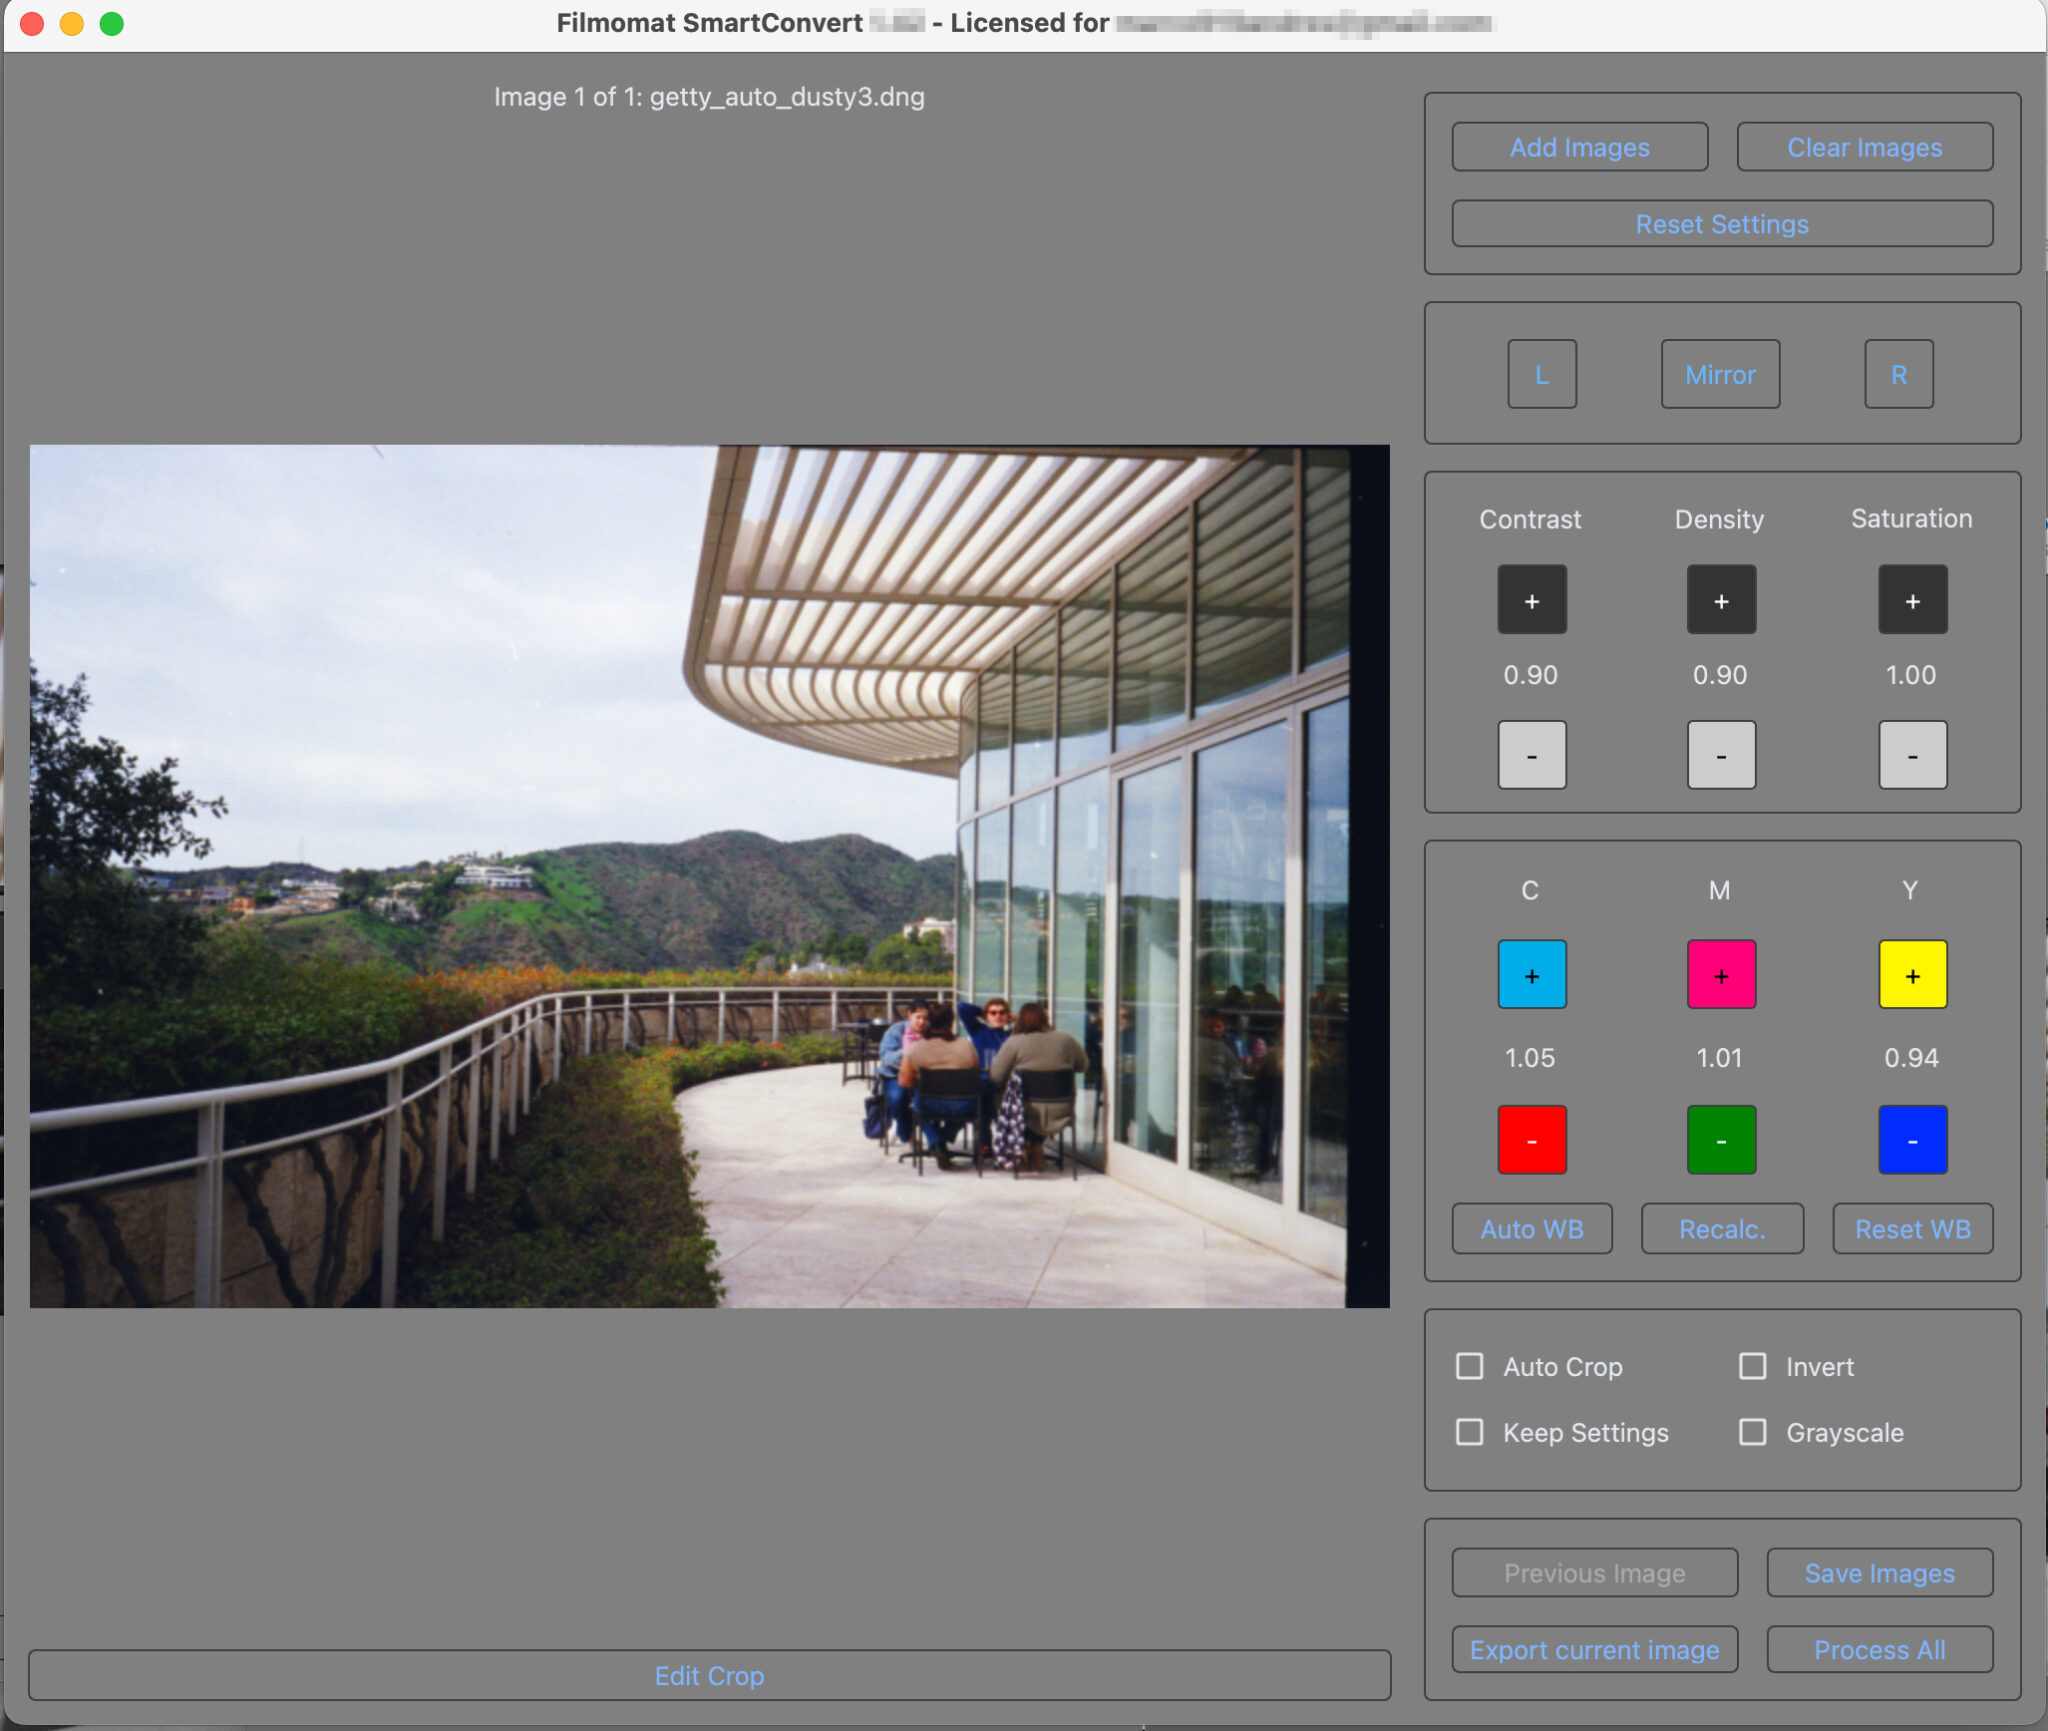This screenshot has width=2048, height=1731.
Task: Recalculate with the Recalc. button
Action: [1720, 1229]
